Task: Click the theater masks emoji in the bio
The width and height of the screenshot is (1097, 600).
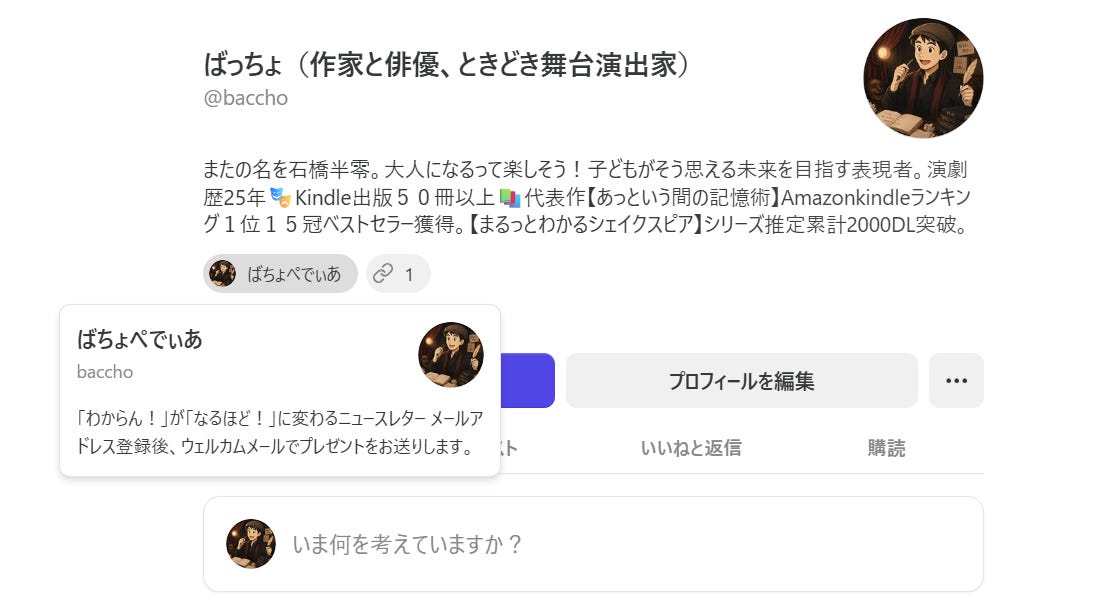Action: (x=280, y=197)
